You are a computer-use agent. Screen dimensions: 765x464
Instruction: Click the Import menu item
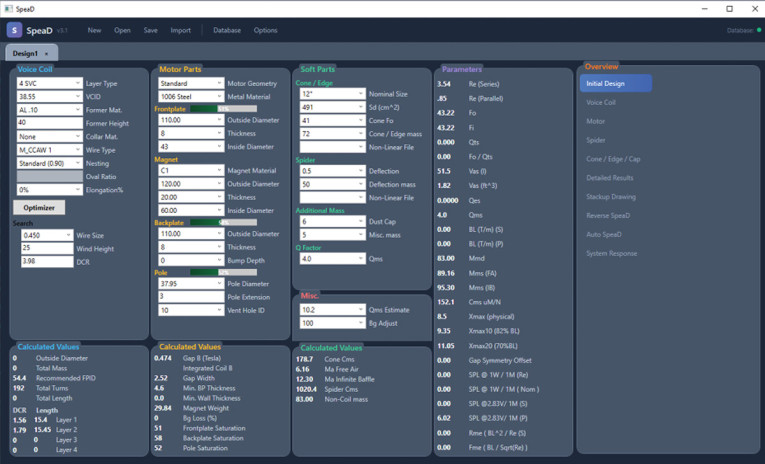[181, 30]
